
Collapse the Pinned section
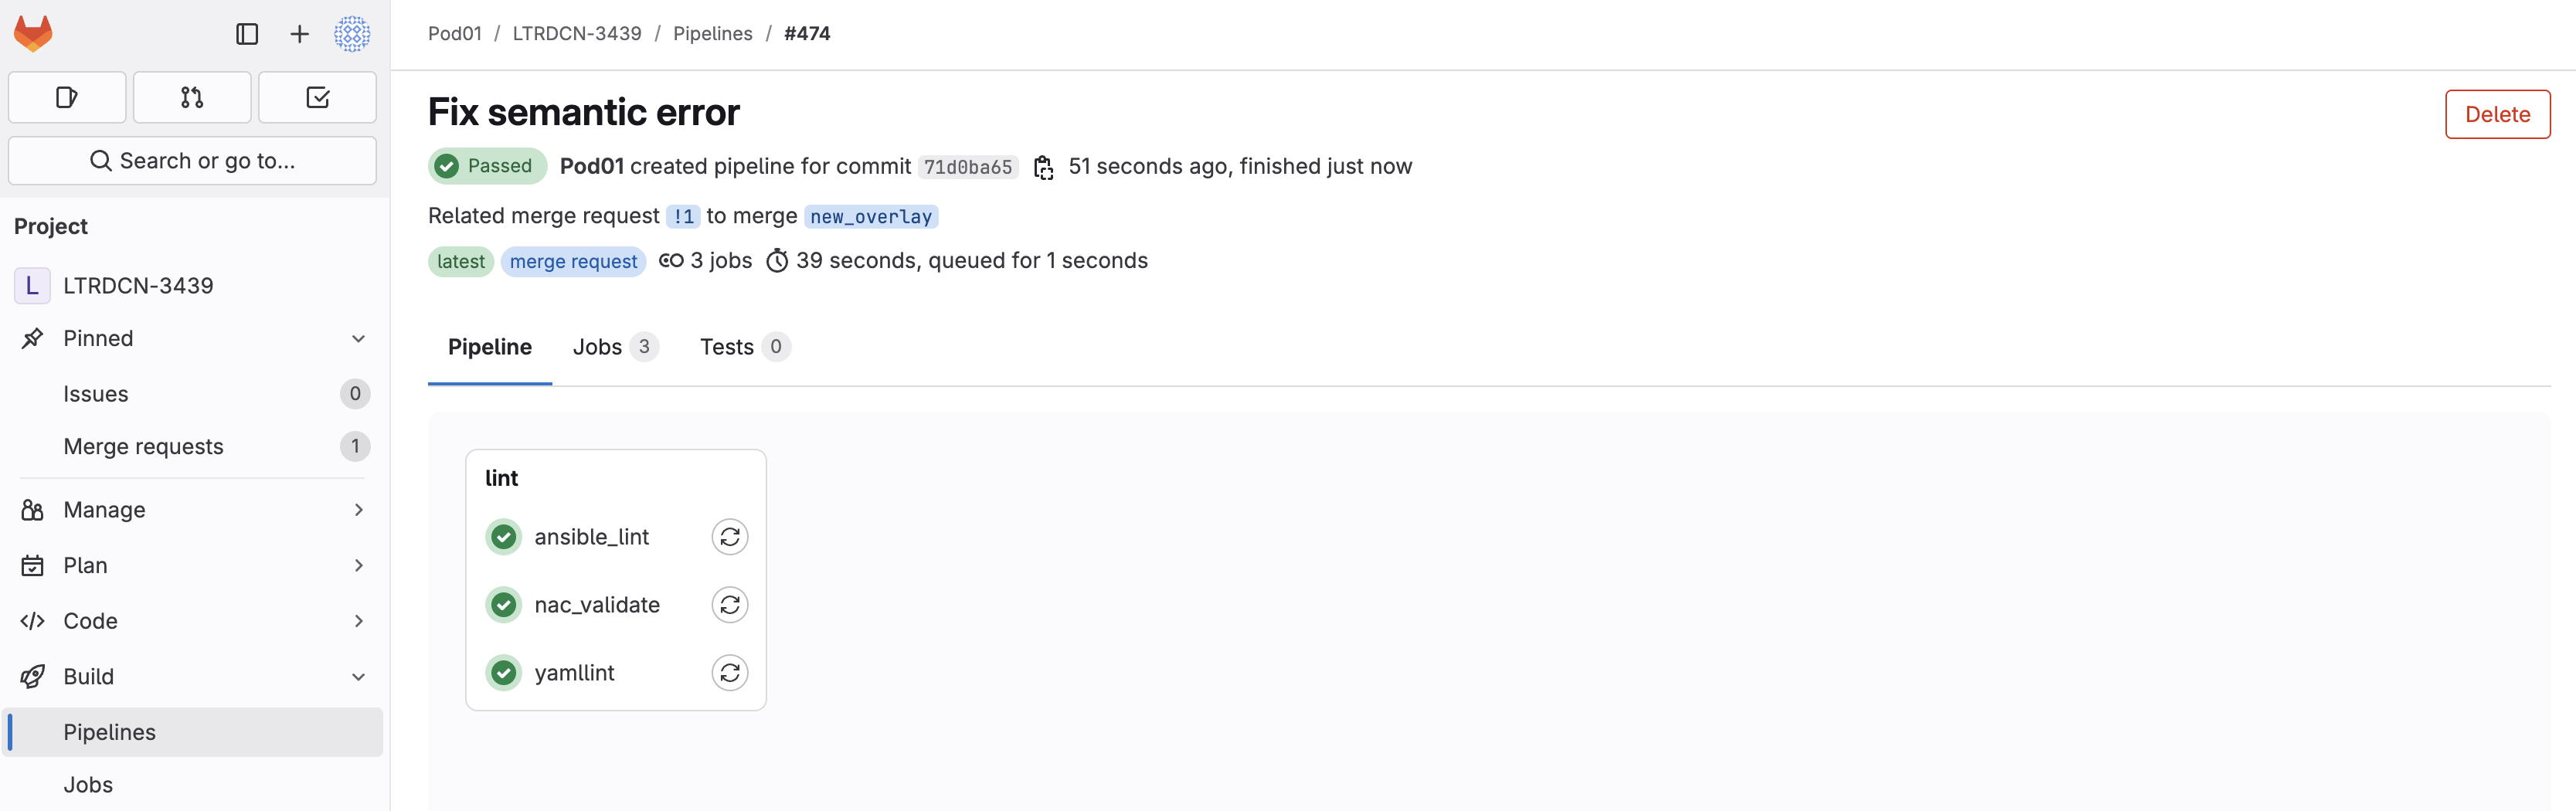pos(358,339)
